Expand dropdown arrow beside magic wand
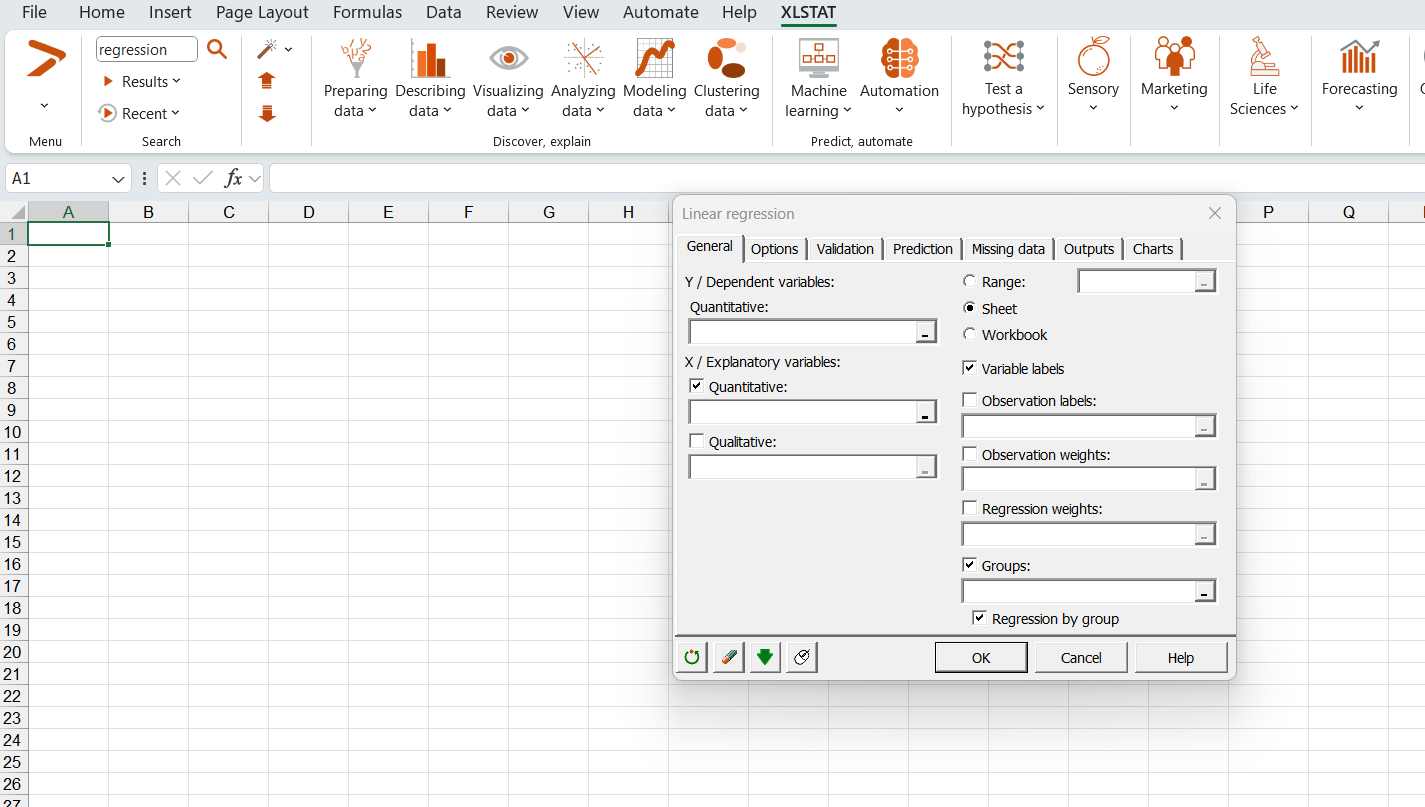Screen dimensions: 1425x807 288,49
